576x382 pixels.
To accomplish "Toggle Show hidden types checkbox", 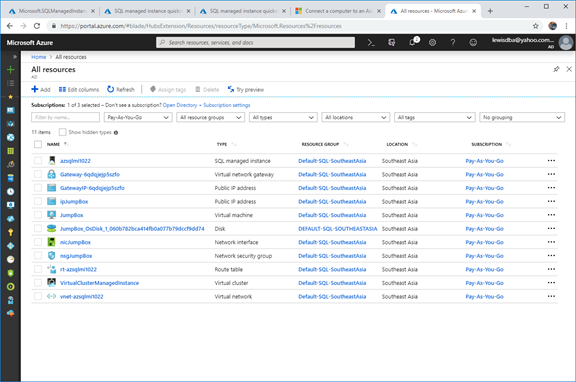I will 63,132.
